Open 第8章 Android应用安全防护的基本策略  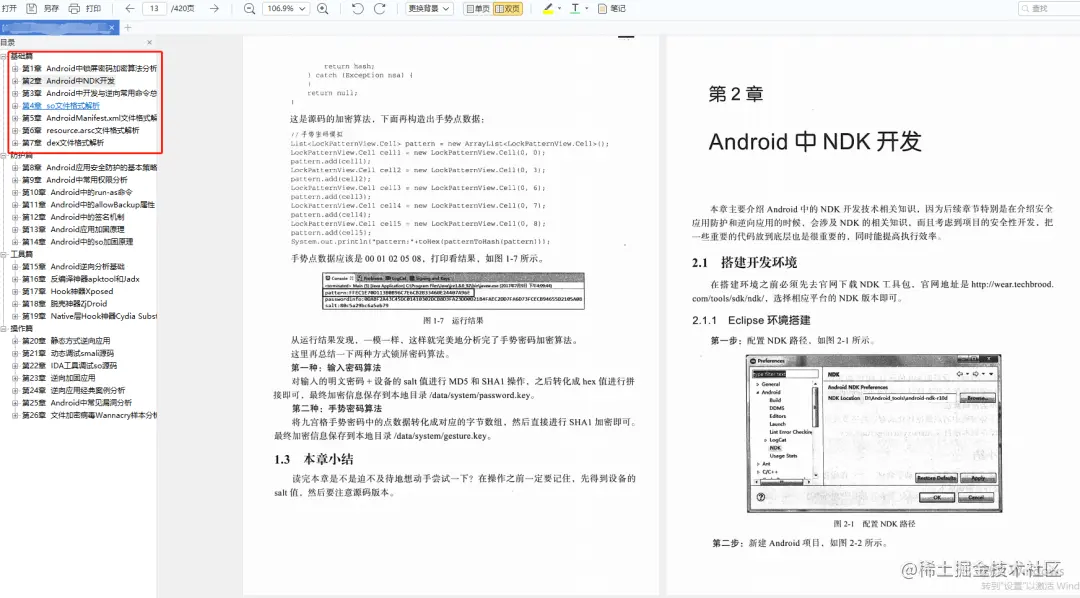pyautogui.click(x=90, y=167)
